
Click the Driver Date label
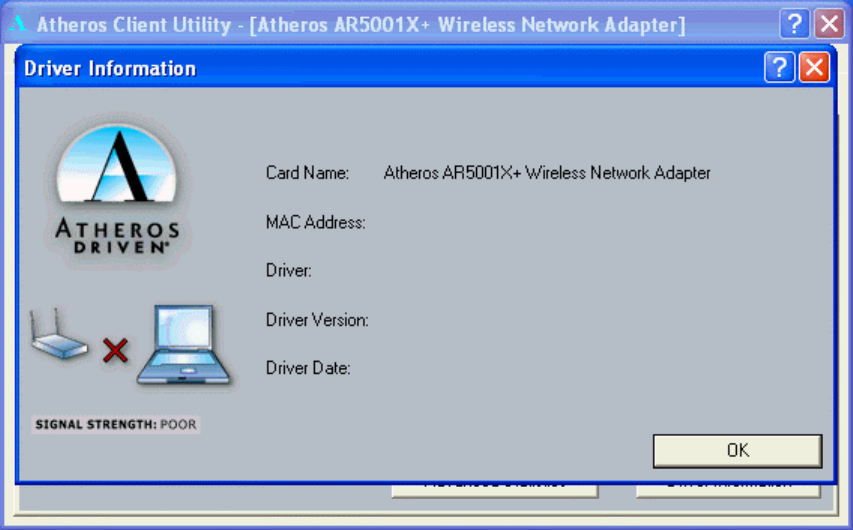[308, 368]
